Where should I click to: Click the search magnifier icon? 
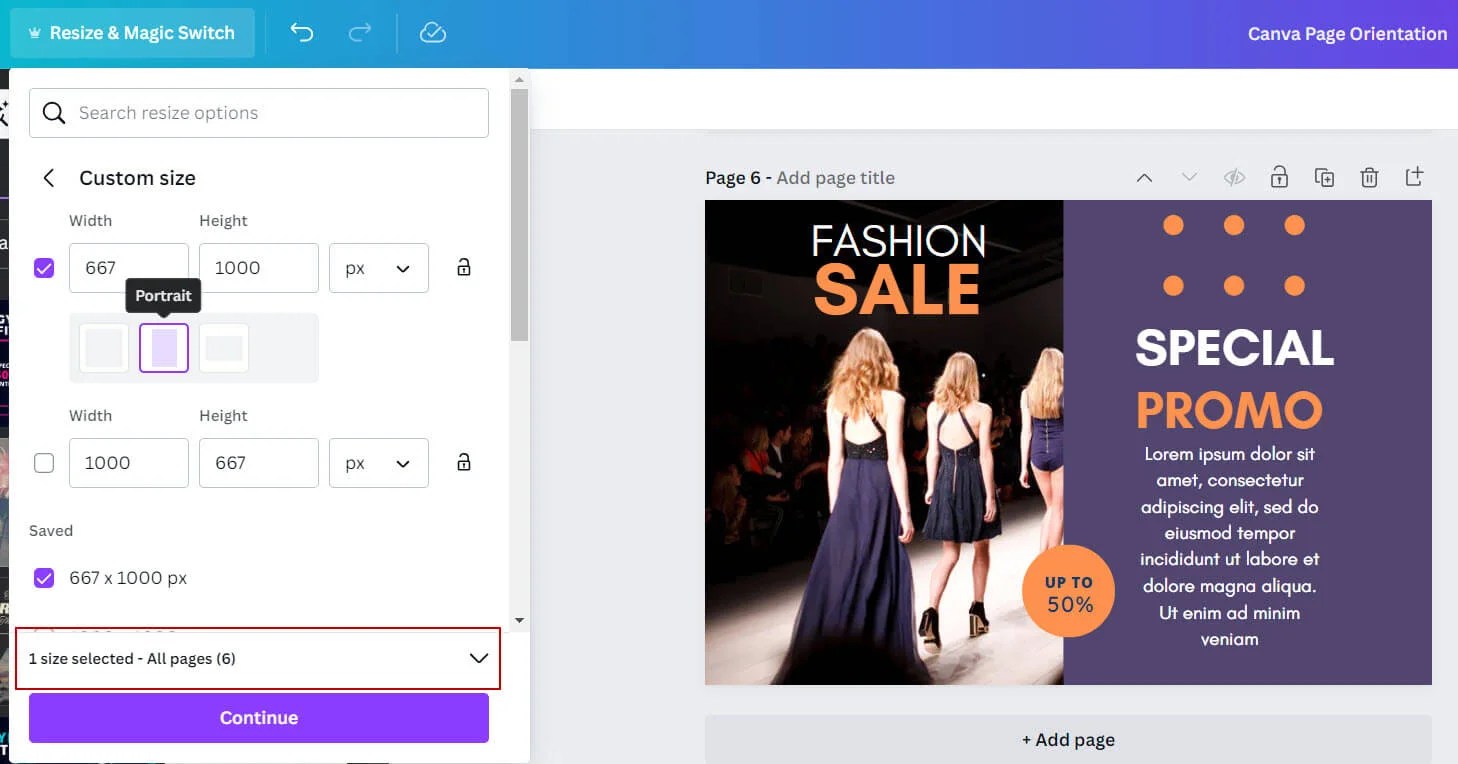54,113
